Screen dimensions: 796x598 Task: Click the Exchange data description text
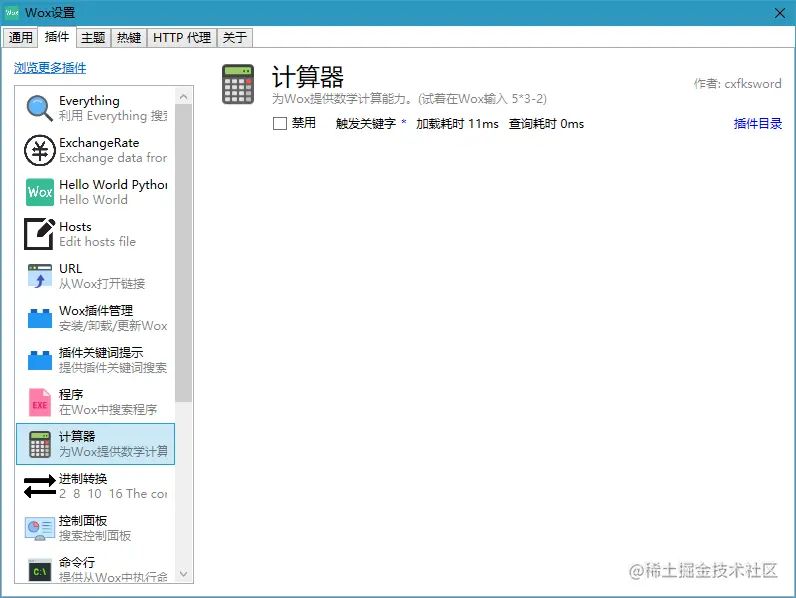[x=113, y=158]
